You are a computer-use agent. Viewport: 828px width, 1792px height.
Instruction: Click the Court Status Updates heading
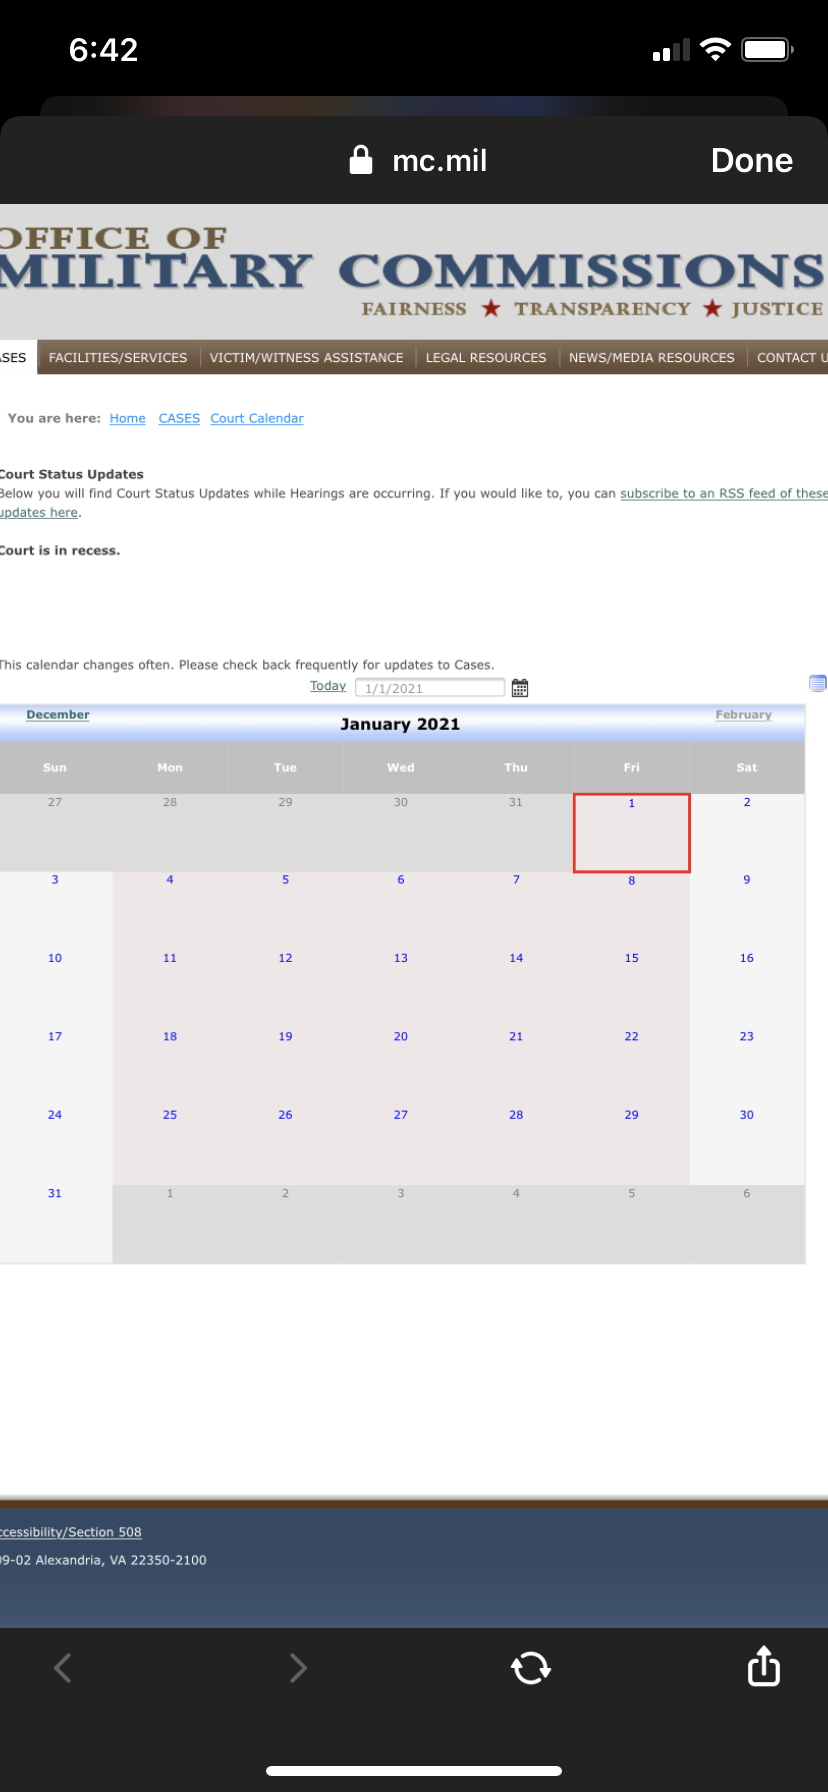pos(72,474)
